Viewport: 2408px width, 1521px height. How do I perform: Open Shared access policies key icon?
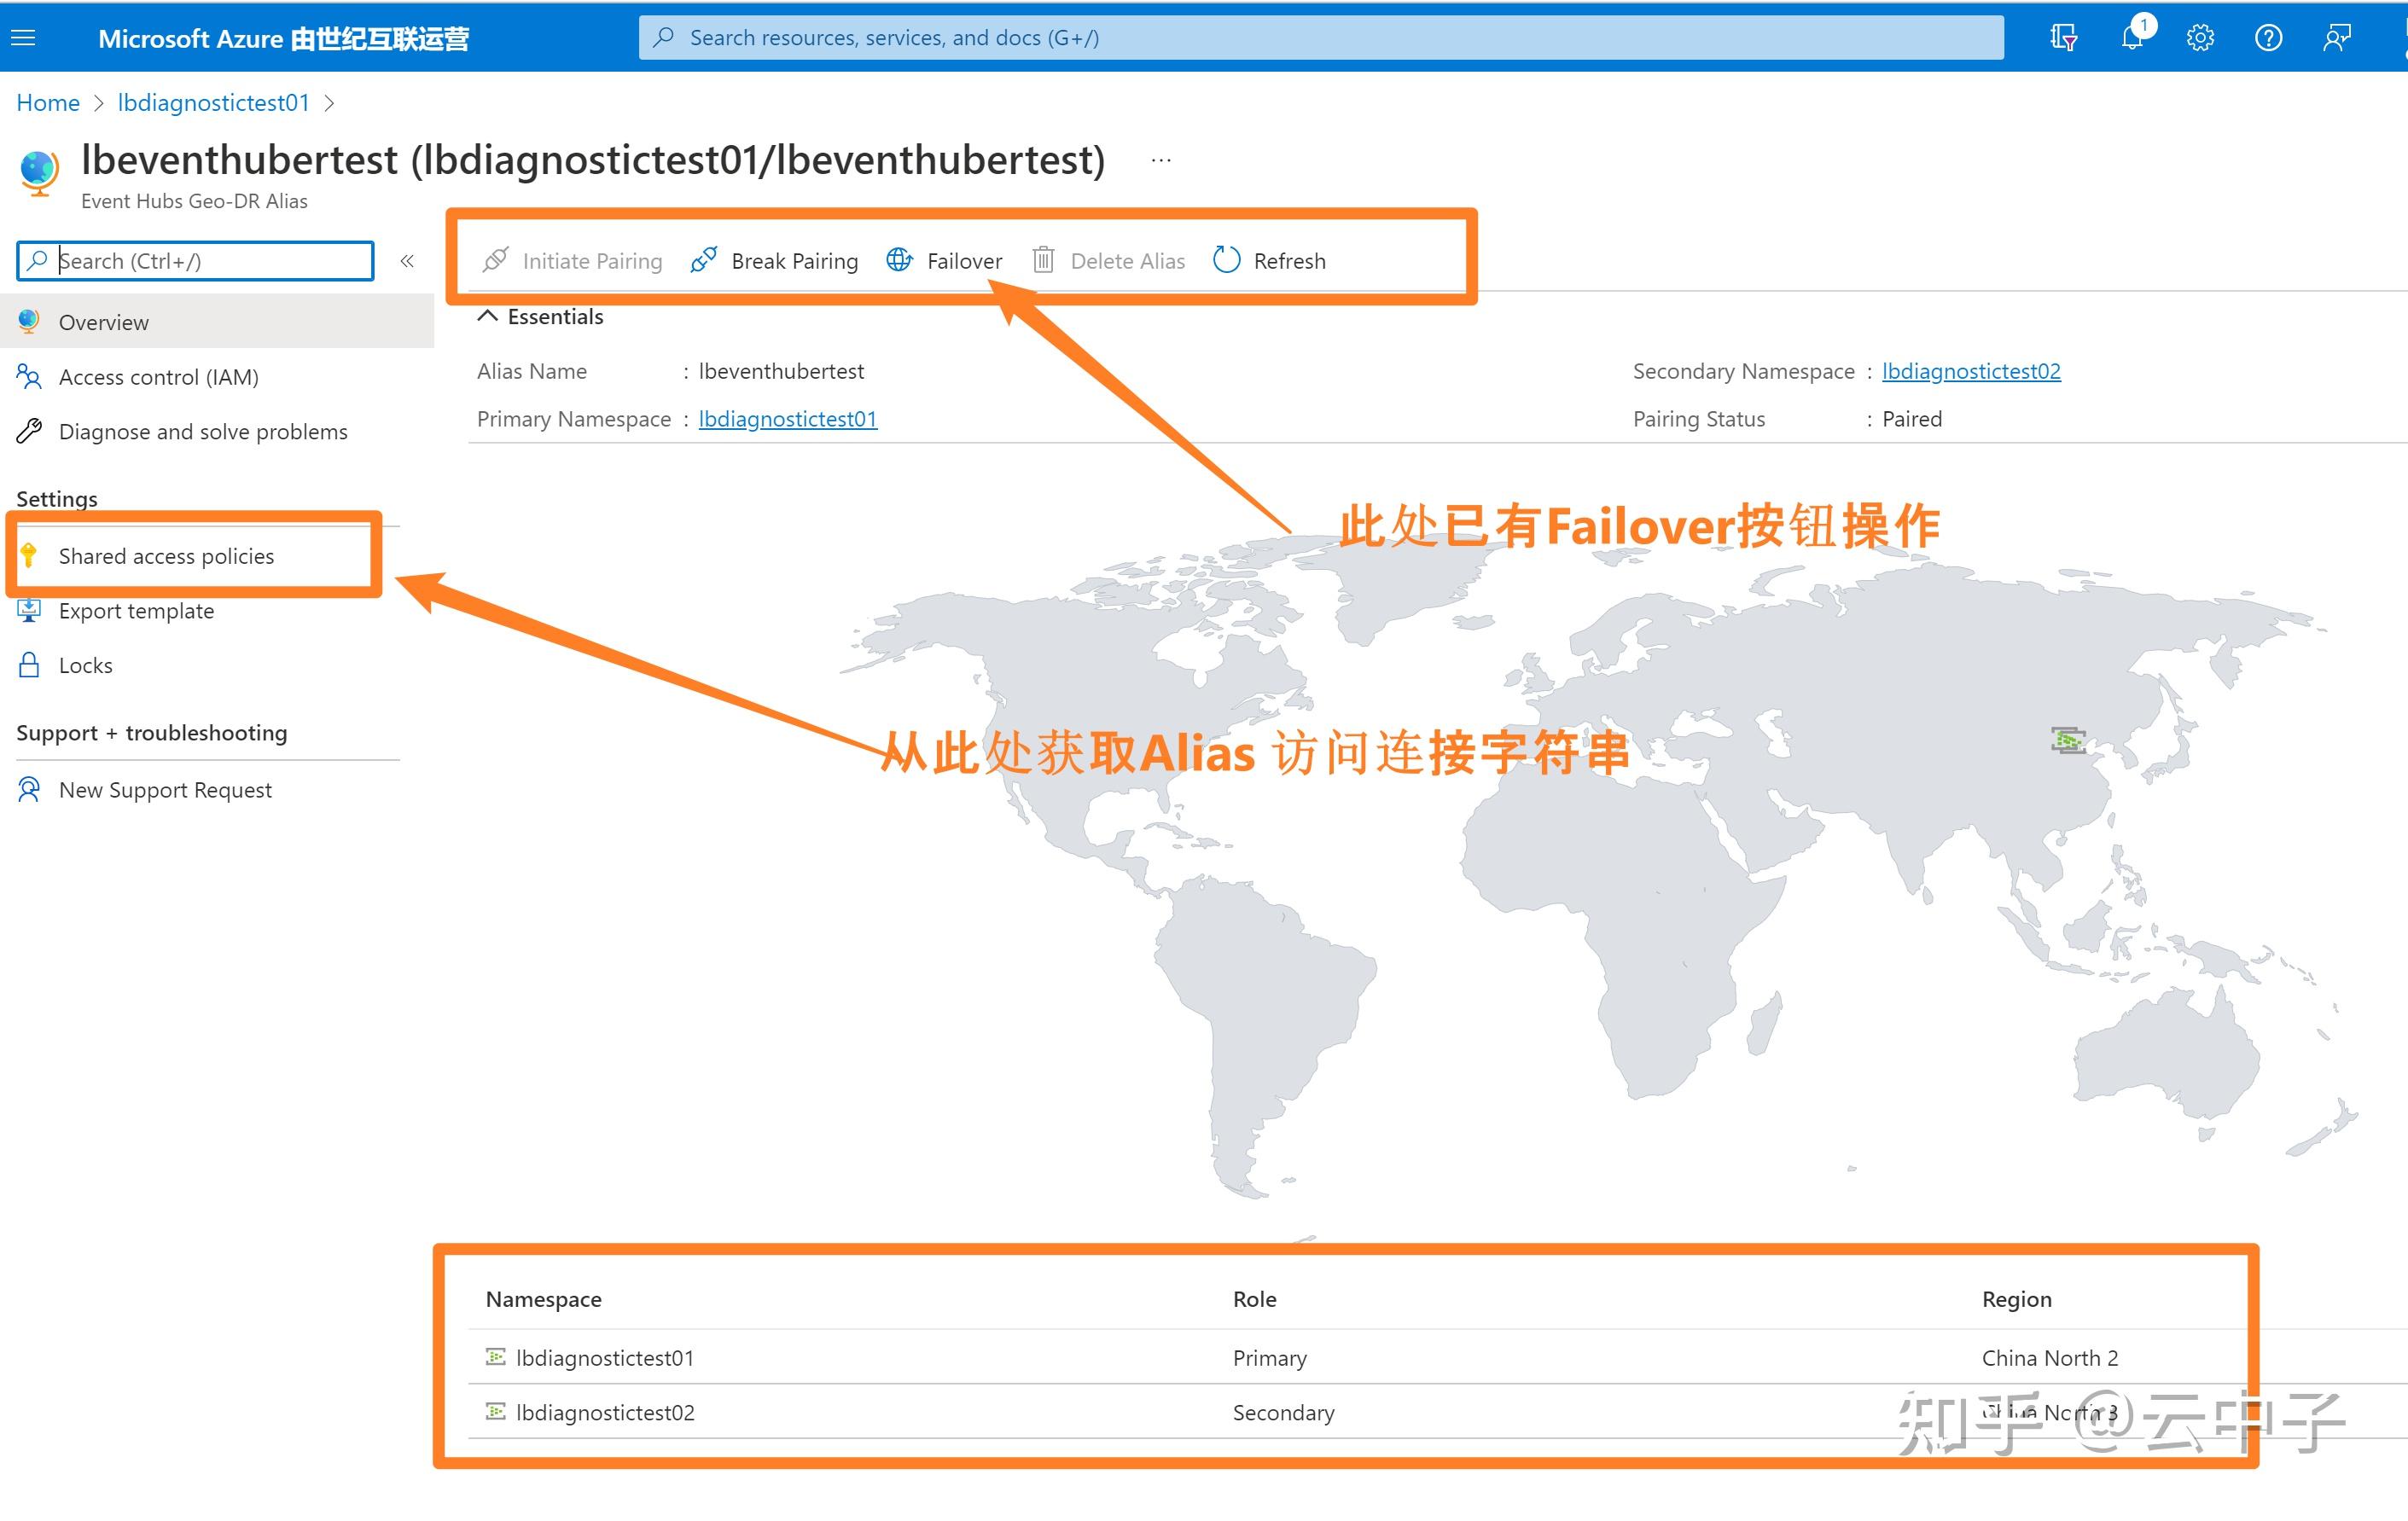29,556
